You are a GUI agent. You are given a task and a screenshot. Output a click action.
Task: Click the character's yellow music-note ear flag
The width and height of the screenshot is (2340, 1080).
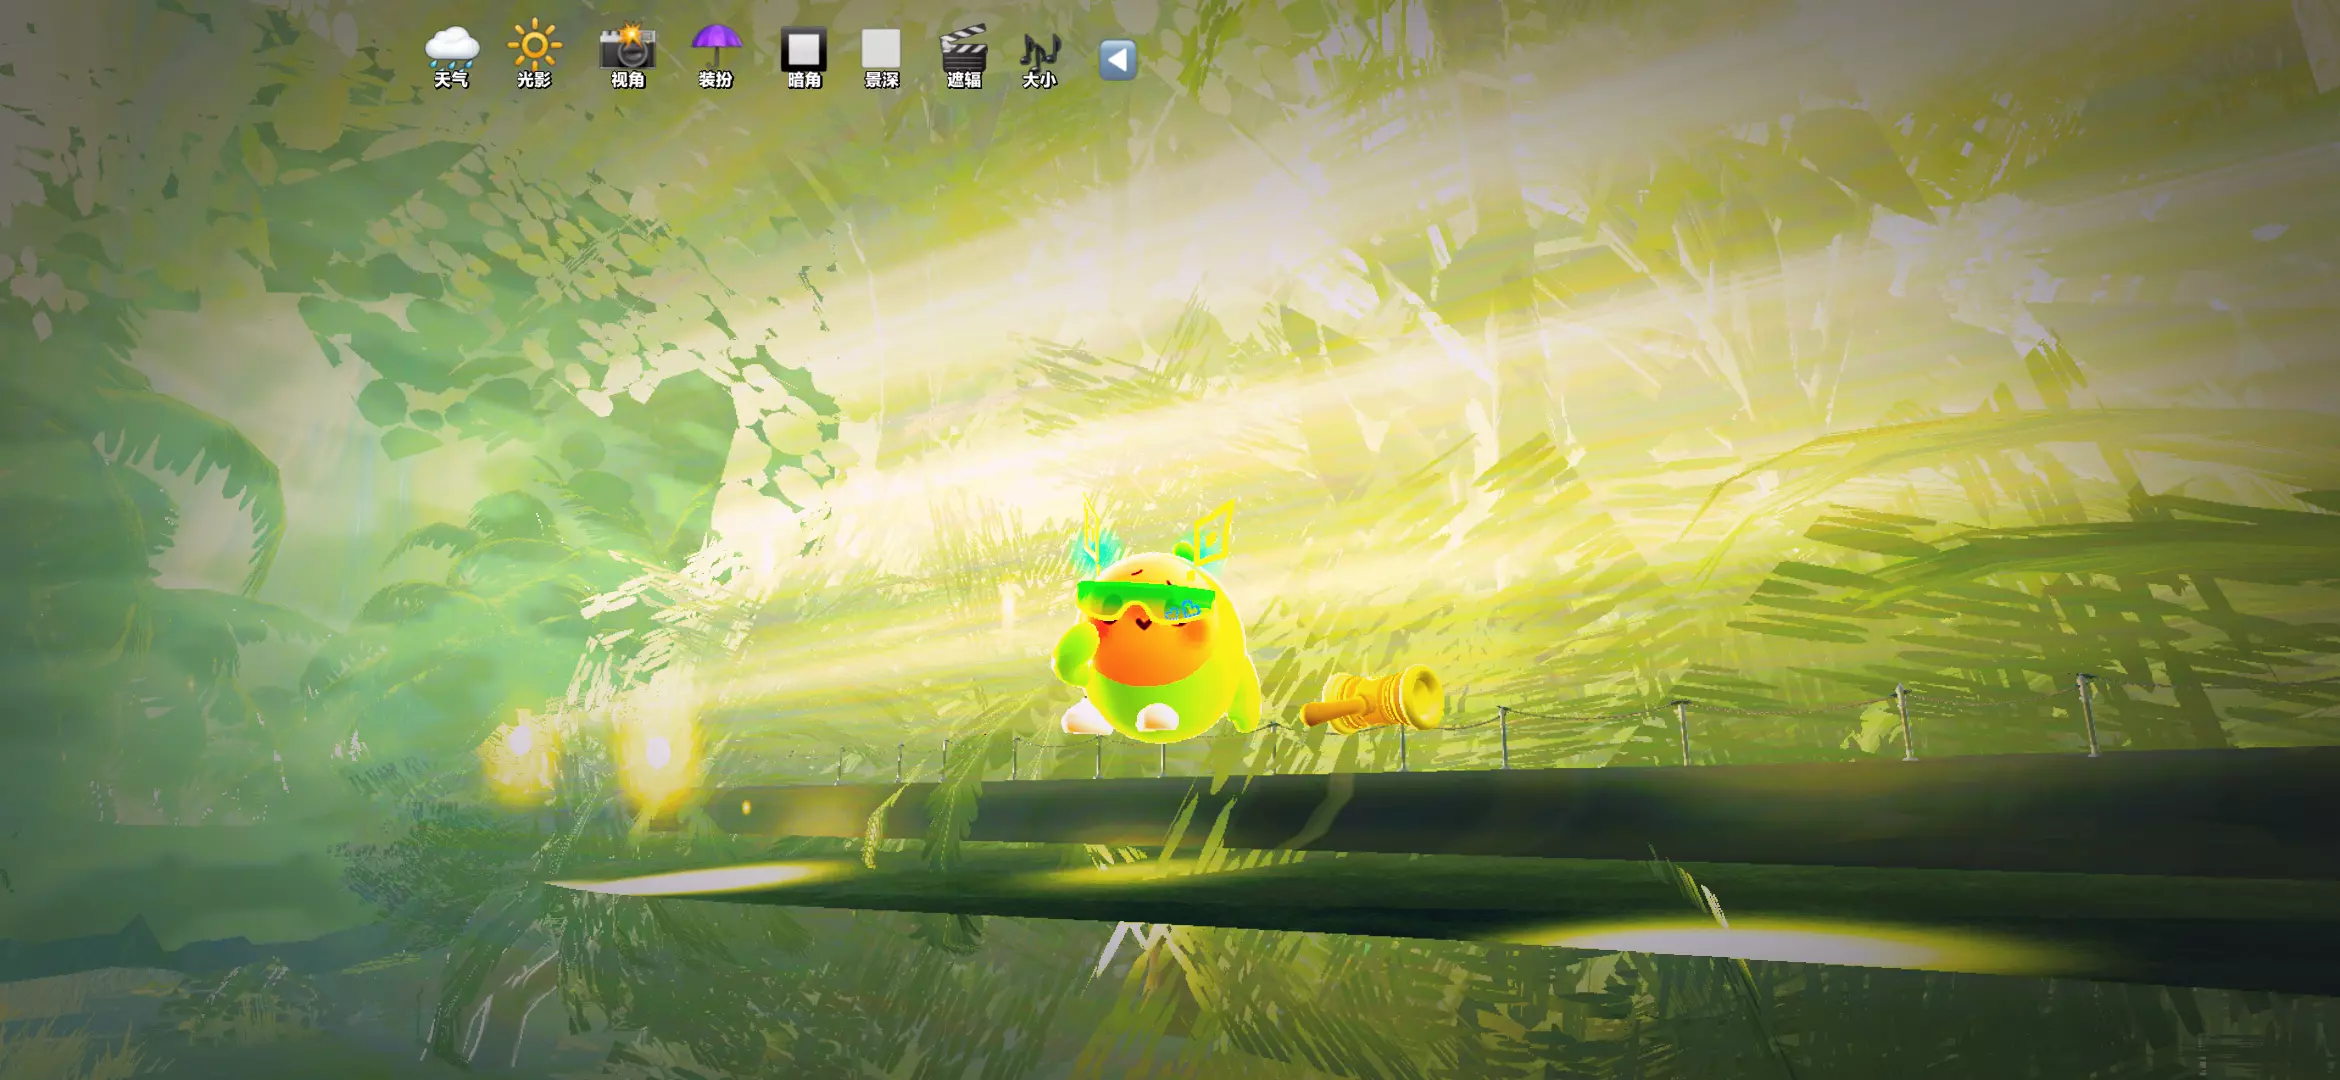[1212, 535]
